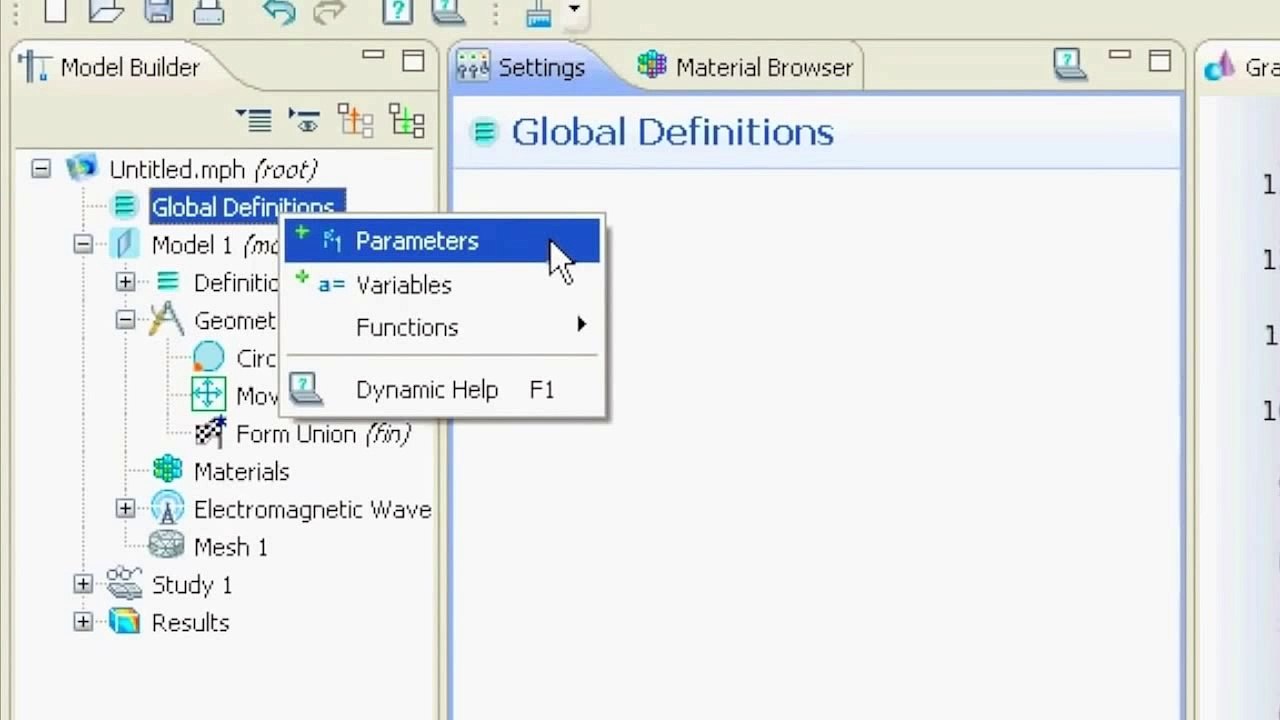
Task: Click the Dynamic Help laptop icon in the top toolbar
Action: point(447,11)
